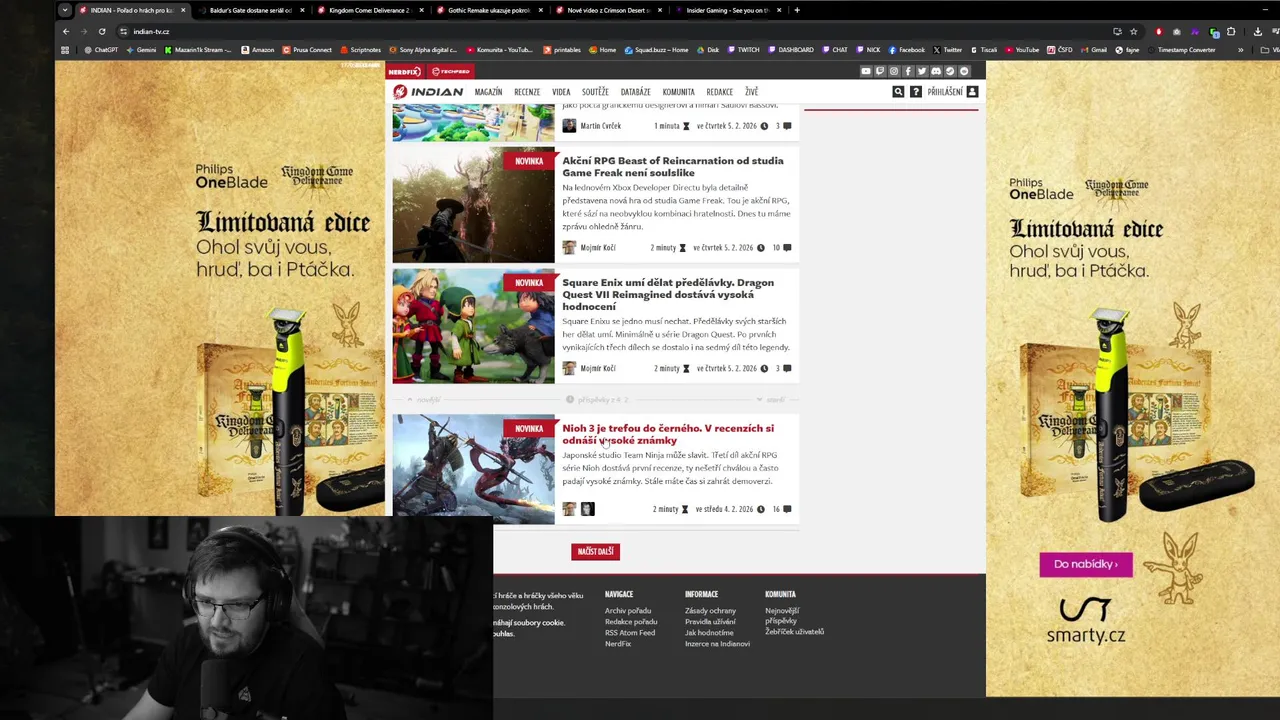Open the Inzerce na Indianovi footer link
This screenshot has width=1280, height=720.
pos(717,644)
